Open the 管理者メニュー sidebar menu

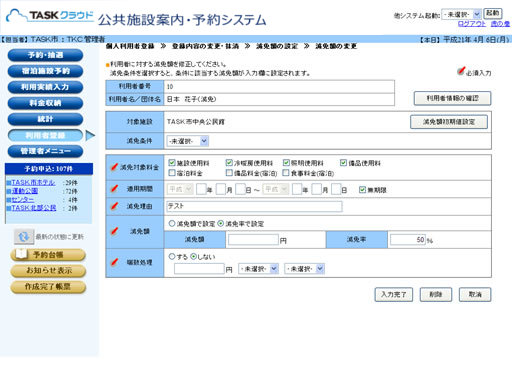[45, 151]
